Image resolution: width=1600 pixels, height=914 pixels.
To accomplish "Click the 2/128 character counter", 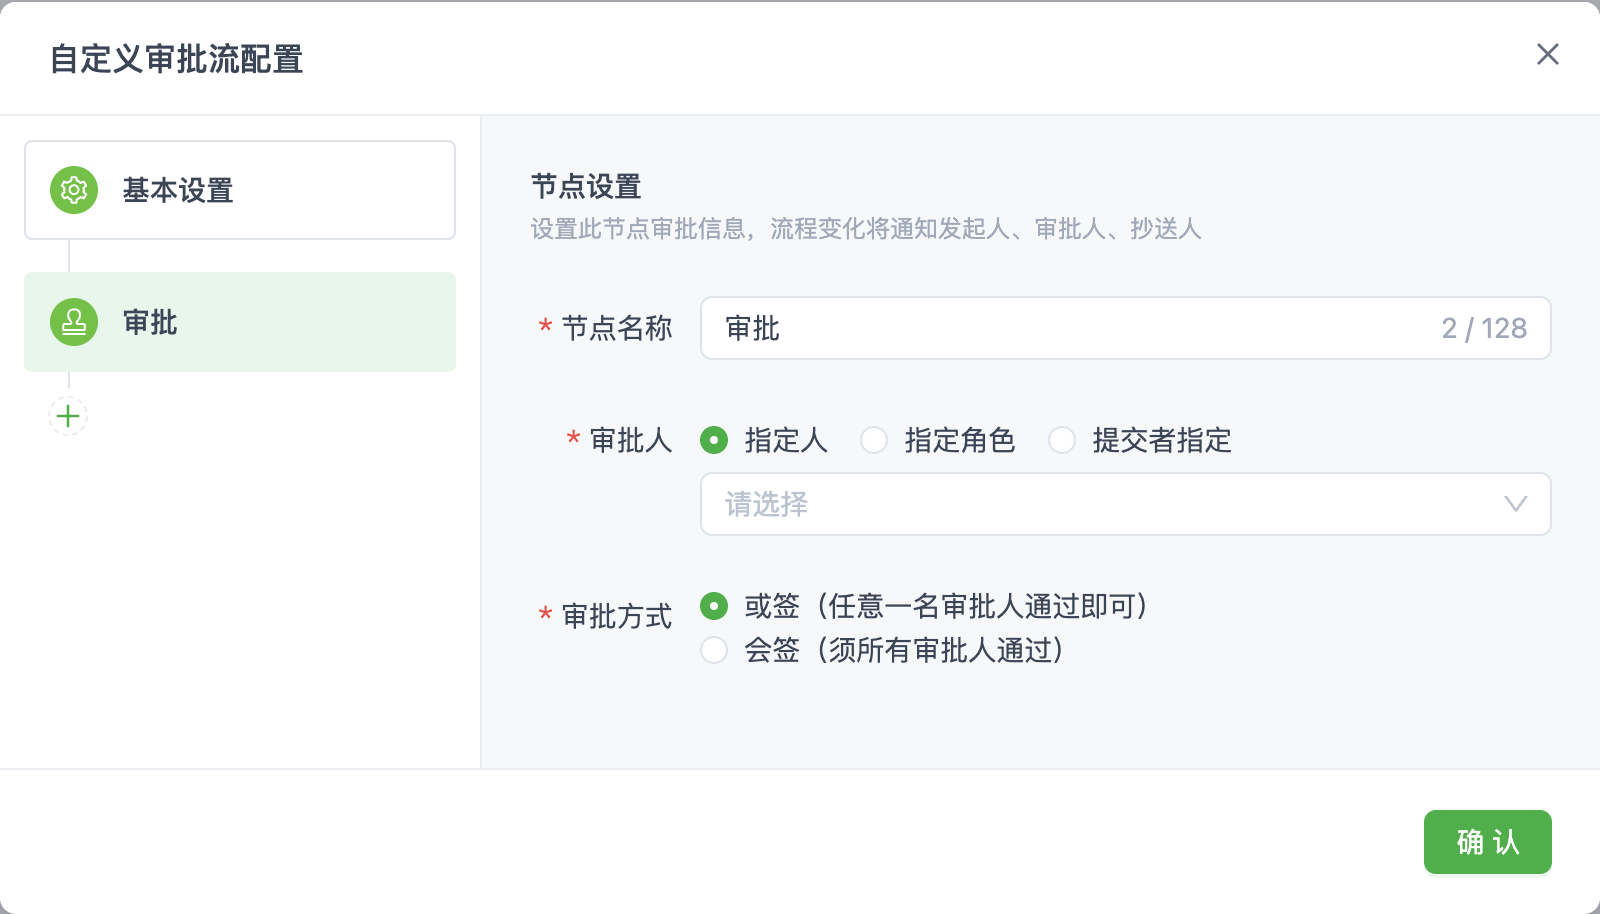I will click(x=1484, y=328).
